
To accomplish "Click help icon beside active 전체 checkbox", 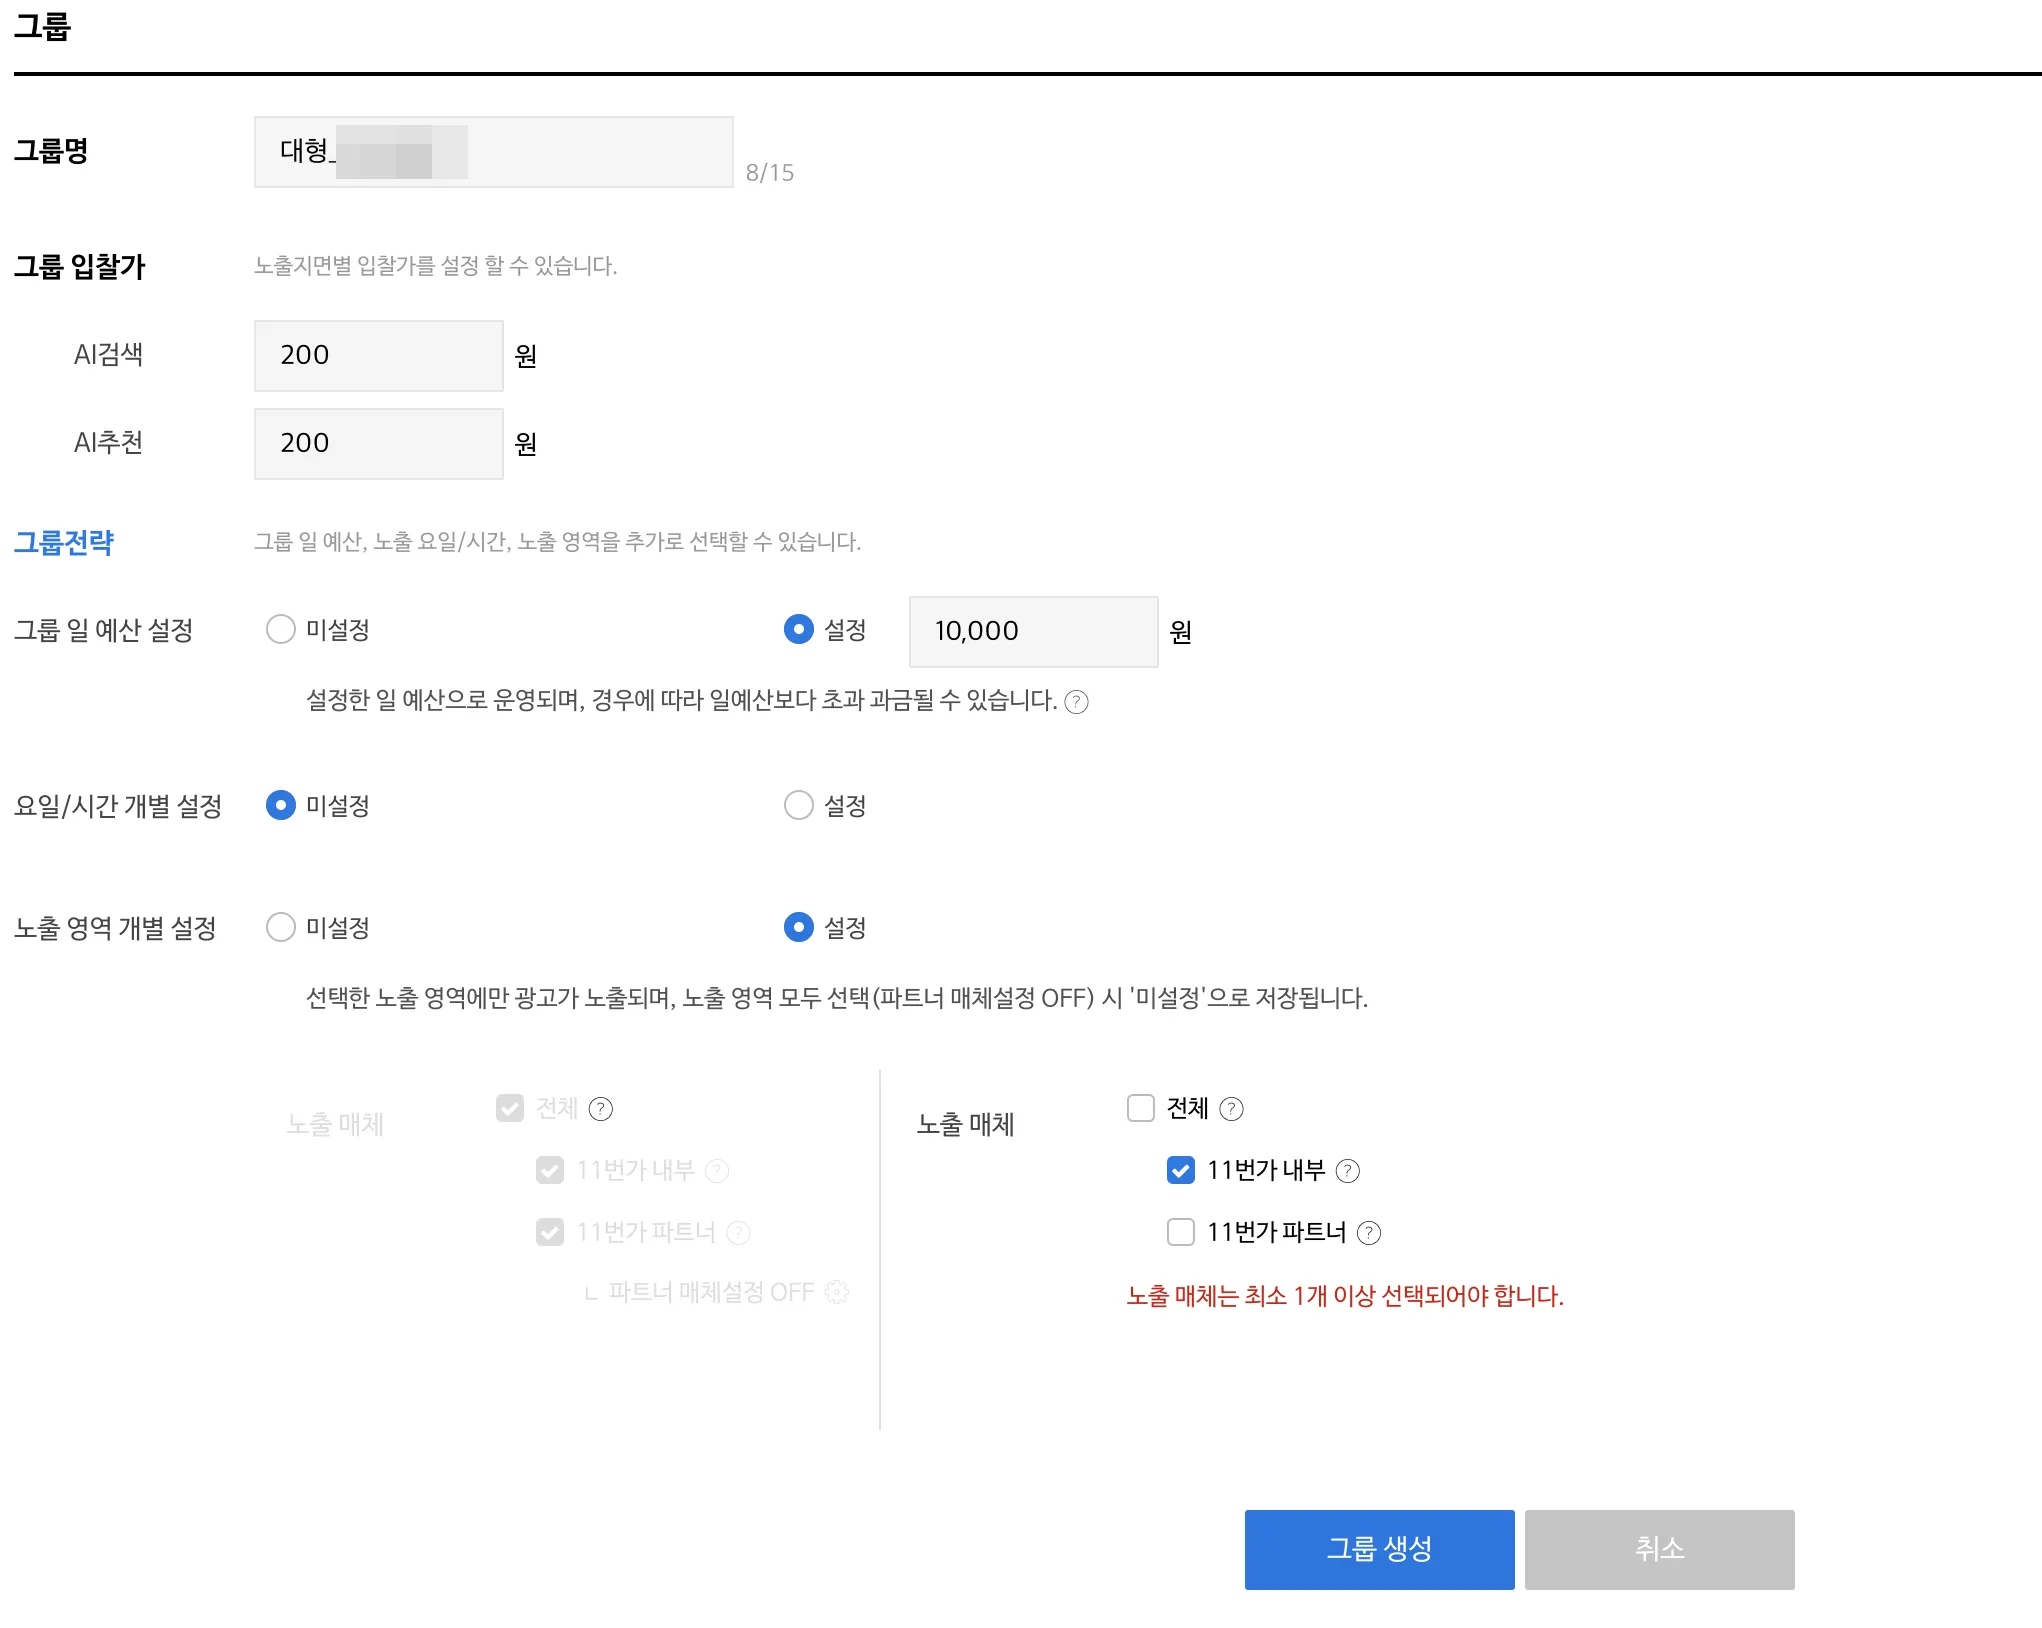I will tap(1232, 1109).
